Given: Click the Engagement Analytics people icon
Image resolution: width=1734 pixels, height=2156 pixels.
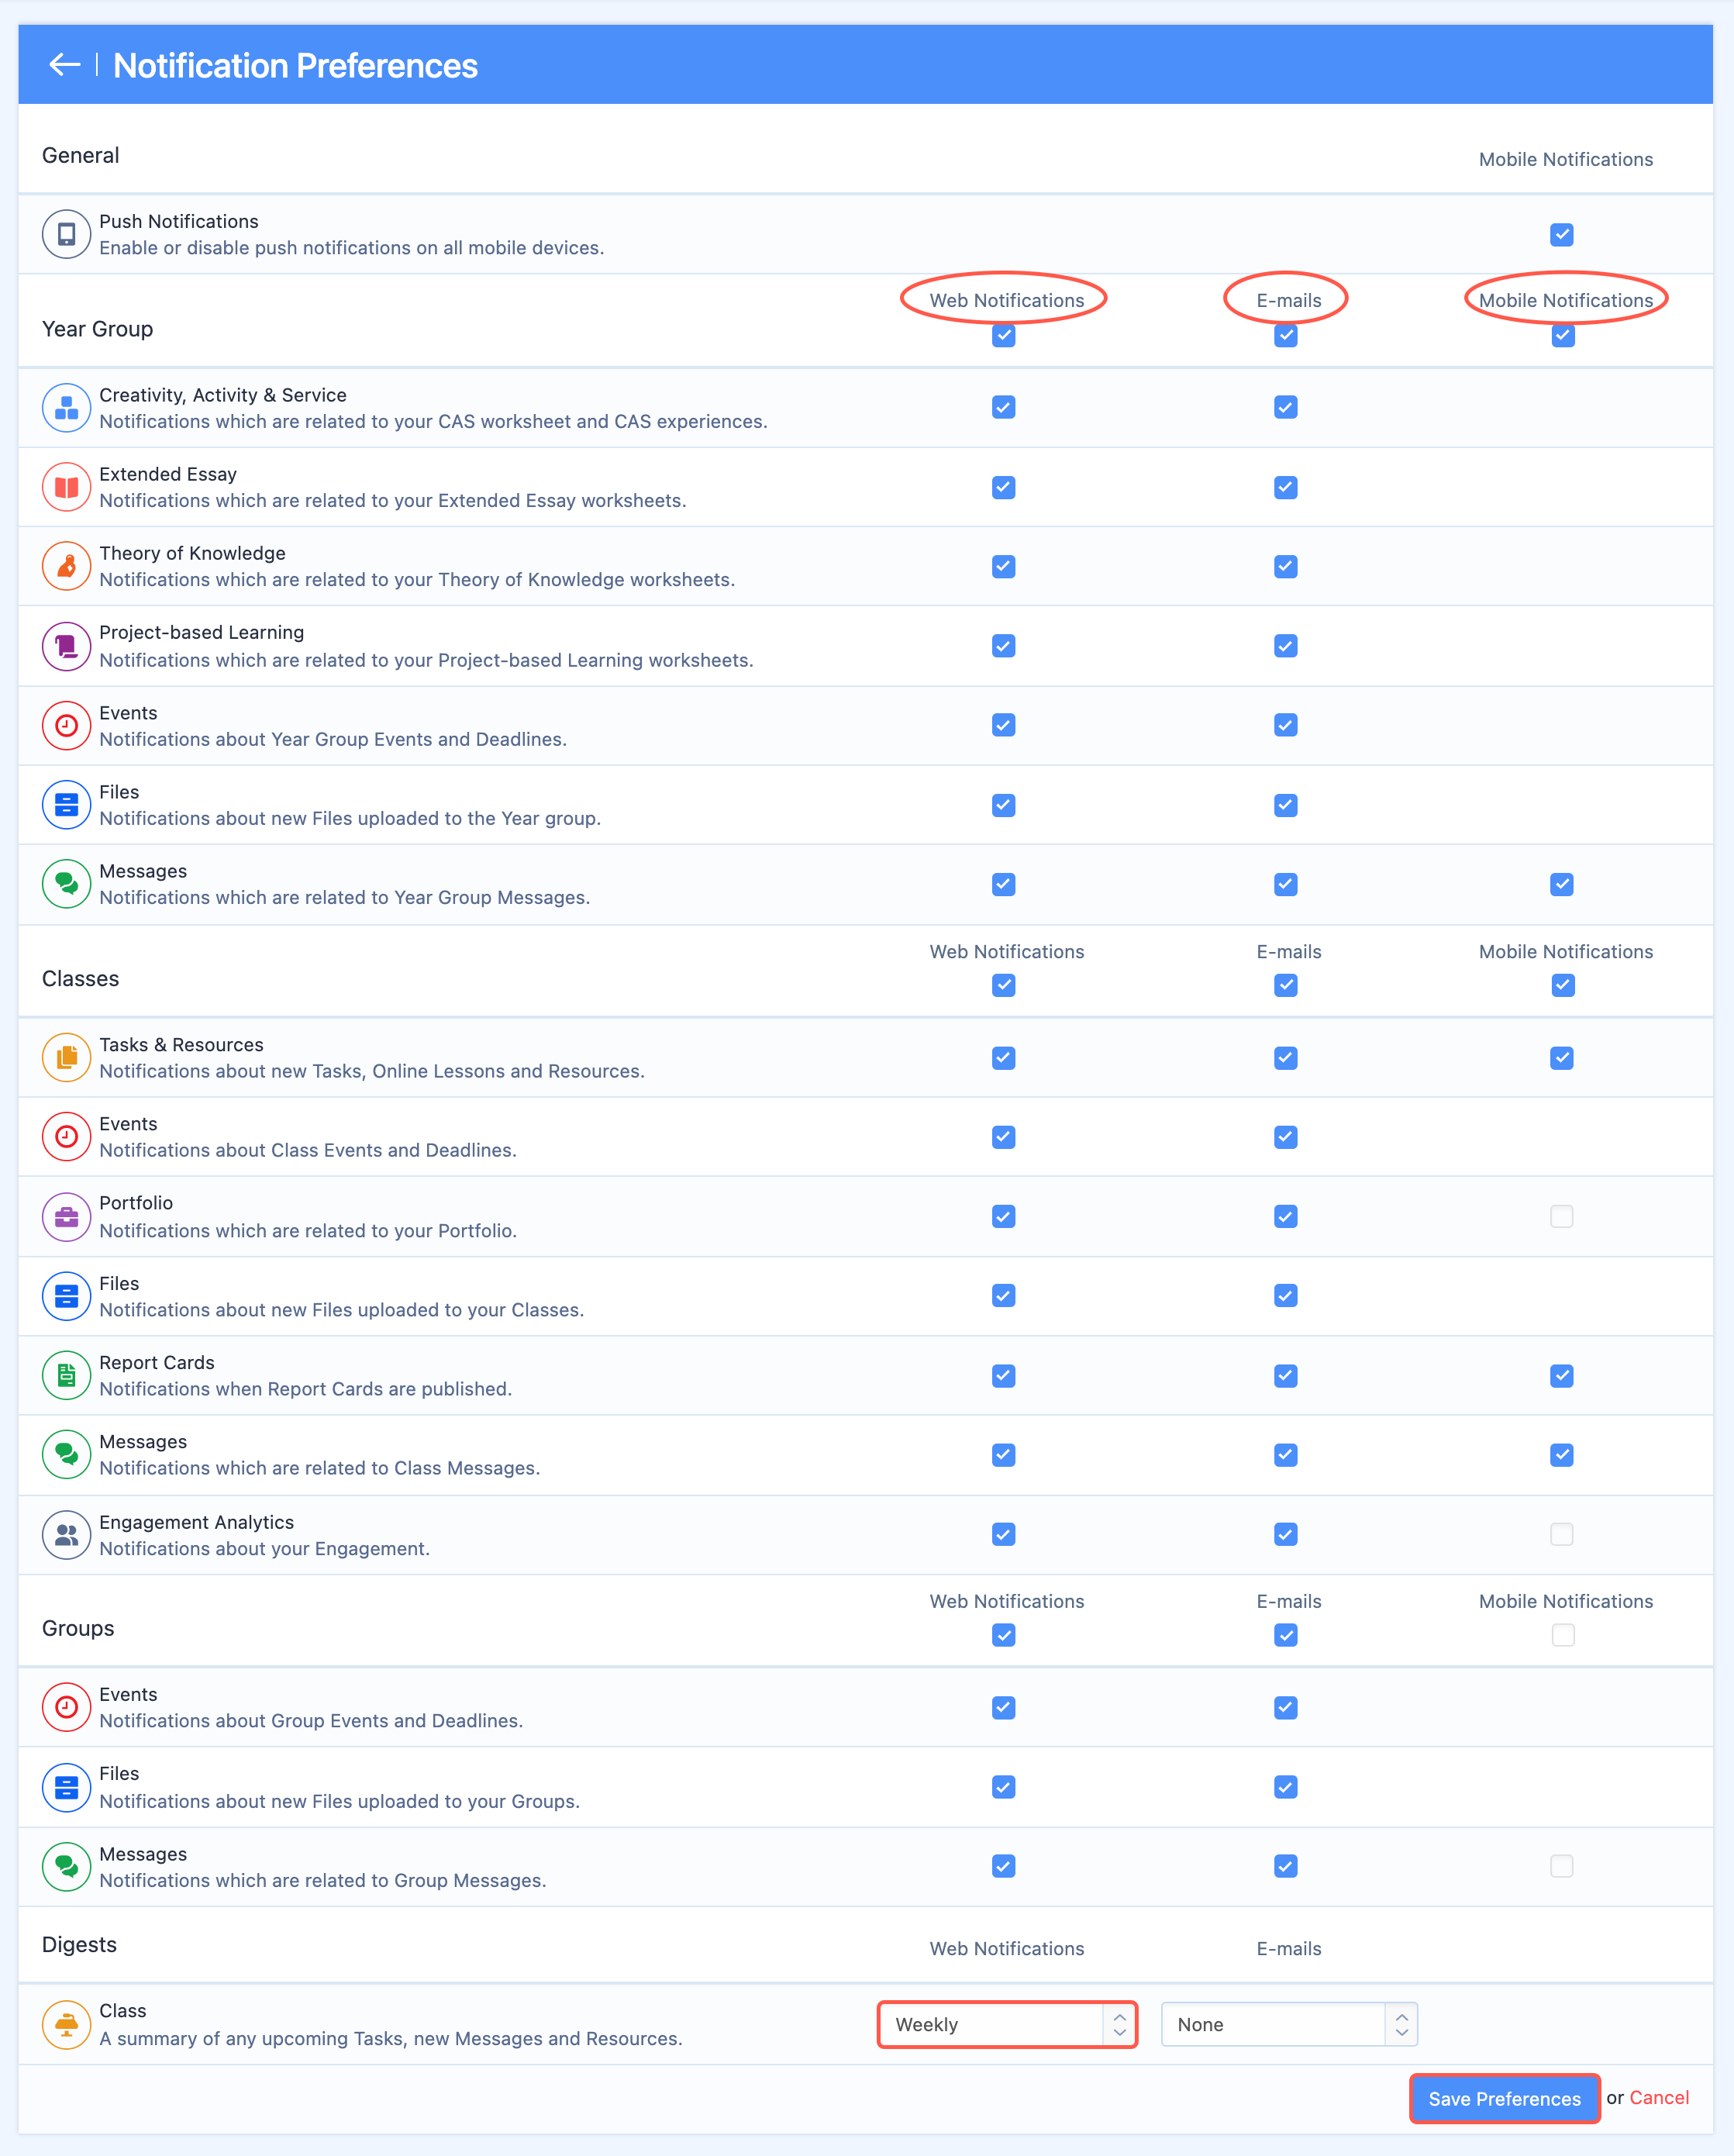Looking at the screenshot, I should point(67,1535).
